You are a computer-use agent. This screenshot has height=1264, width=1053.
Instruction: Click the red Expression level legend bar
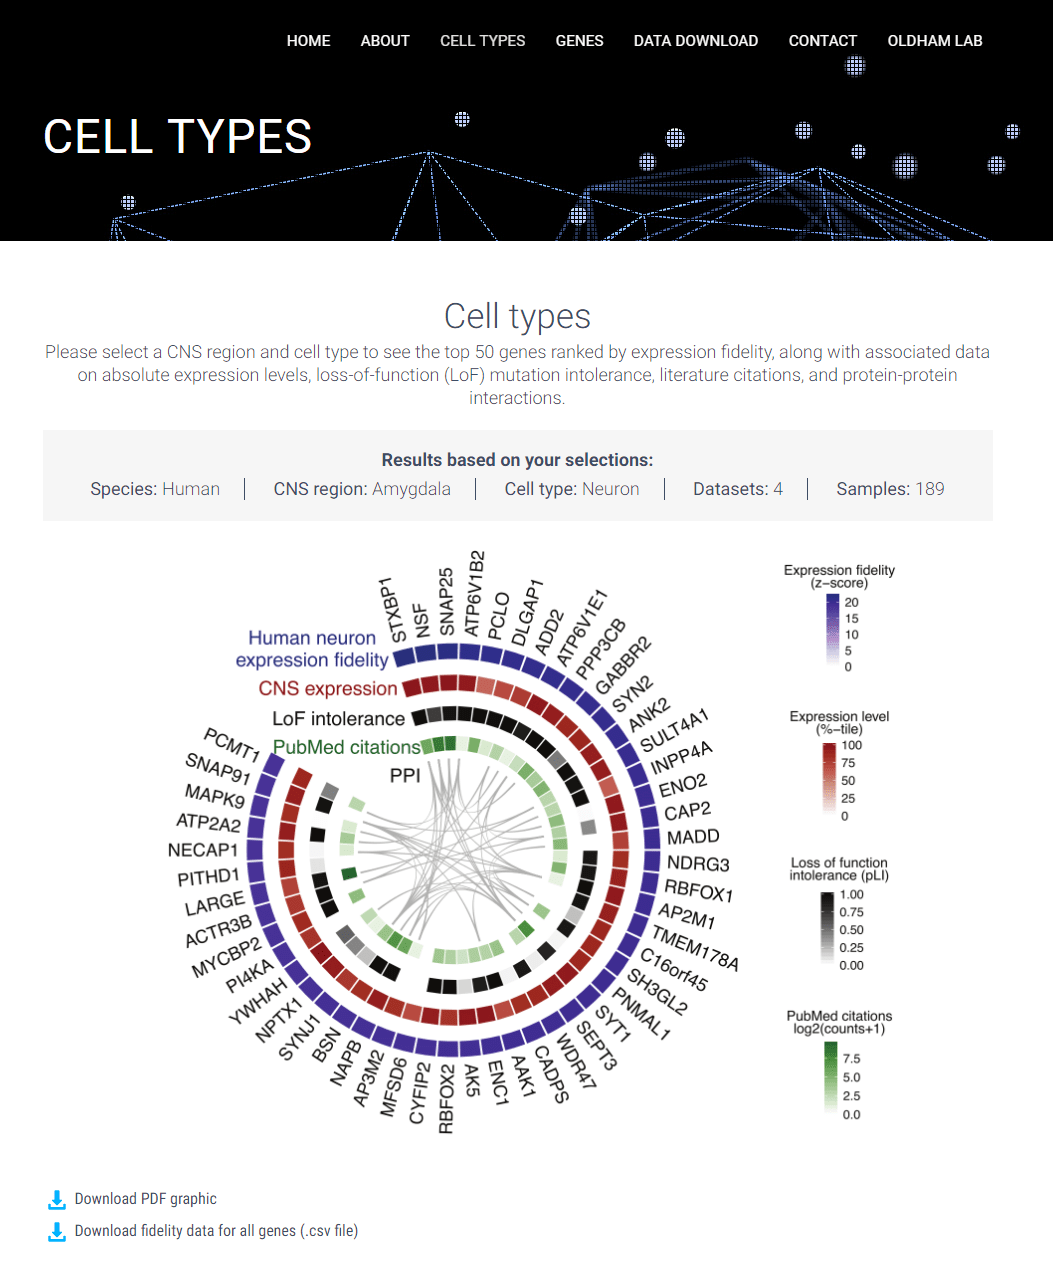click(829, 780)
